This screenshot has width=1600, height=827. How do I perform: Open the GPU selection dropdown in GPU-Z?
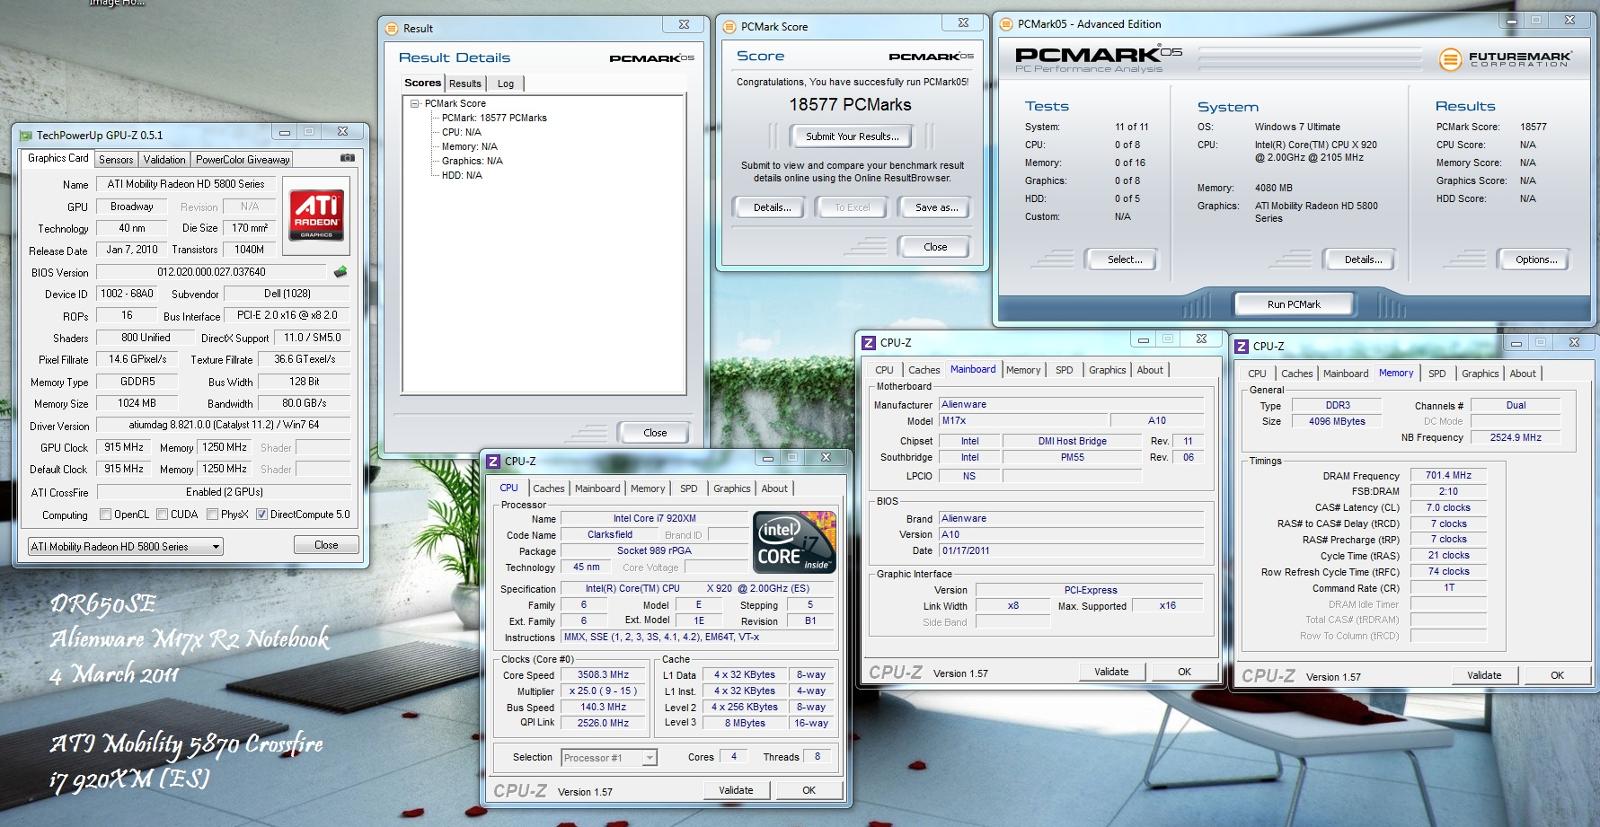[x=125, y=546]
